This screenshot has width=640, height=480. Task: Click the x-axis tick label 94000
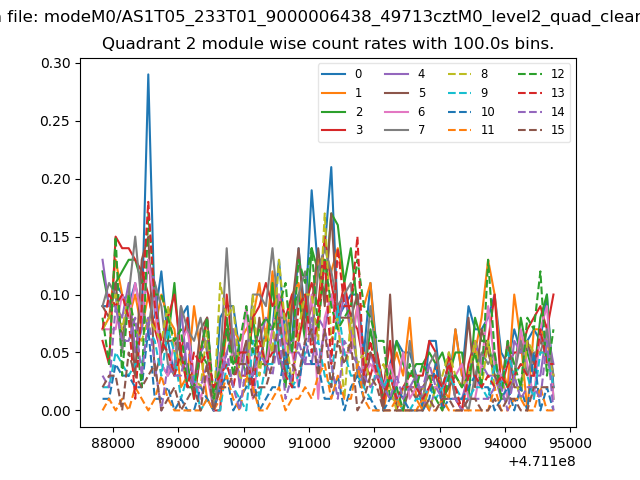pyautogui.click(x=506, y=443)
